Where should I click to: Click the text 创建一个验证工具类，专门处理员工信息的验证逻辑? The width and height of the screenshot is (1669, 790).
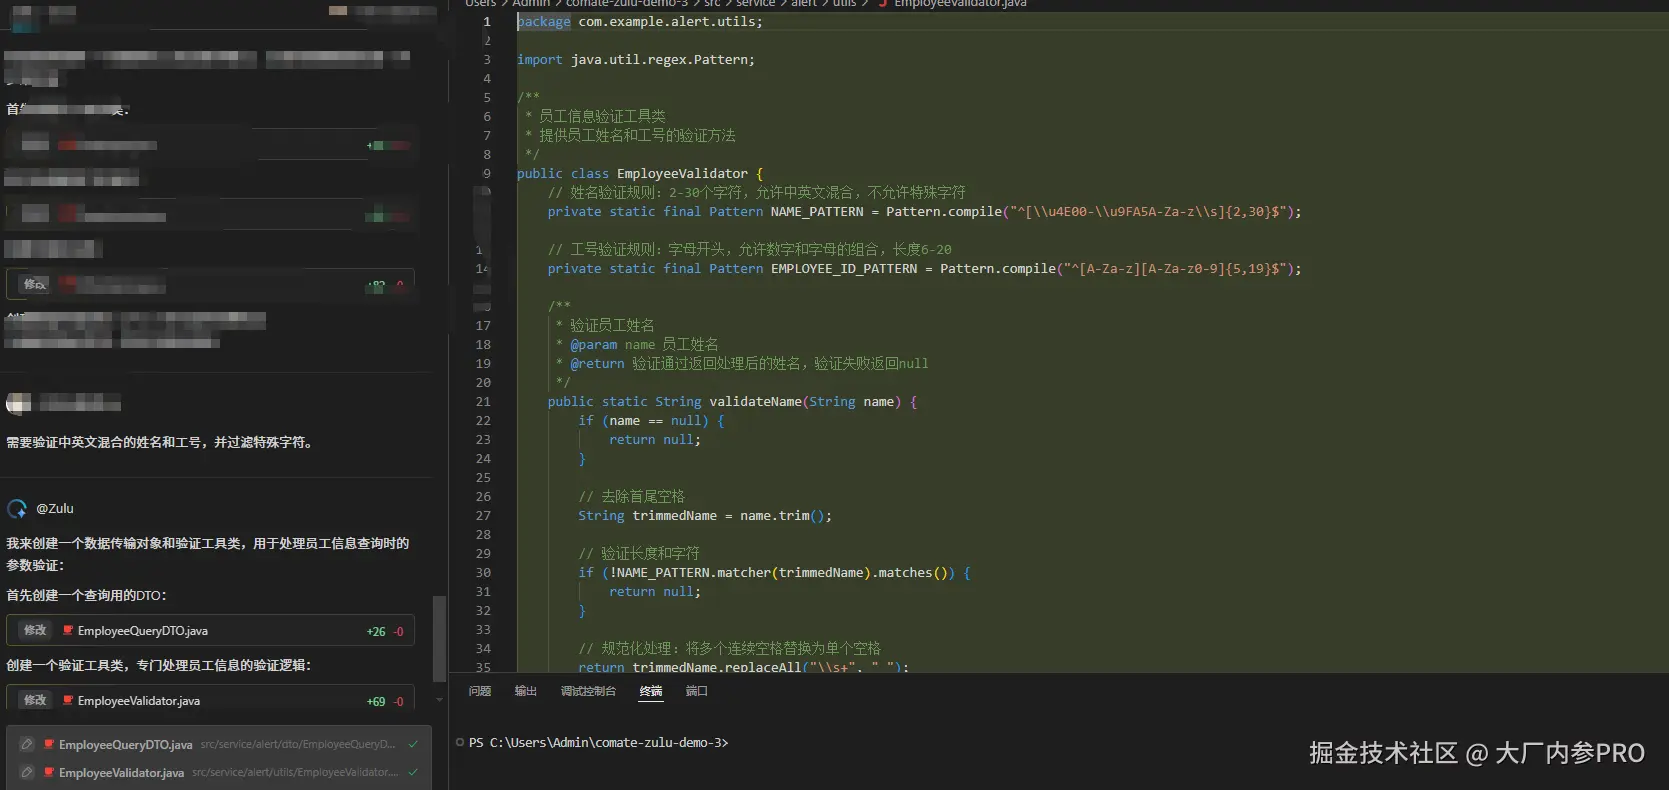(x=159, y=665)
